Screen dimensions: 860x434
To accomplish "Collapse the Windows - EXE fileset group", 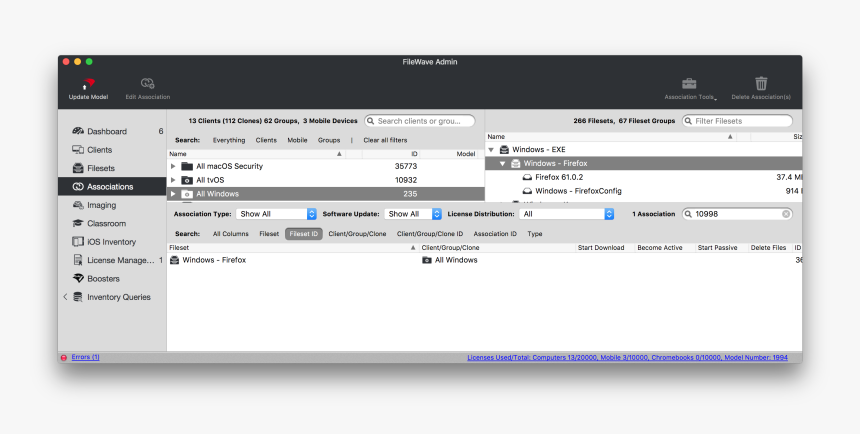I will (491, 149).
